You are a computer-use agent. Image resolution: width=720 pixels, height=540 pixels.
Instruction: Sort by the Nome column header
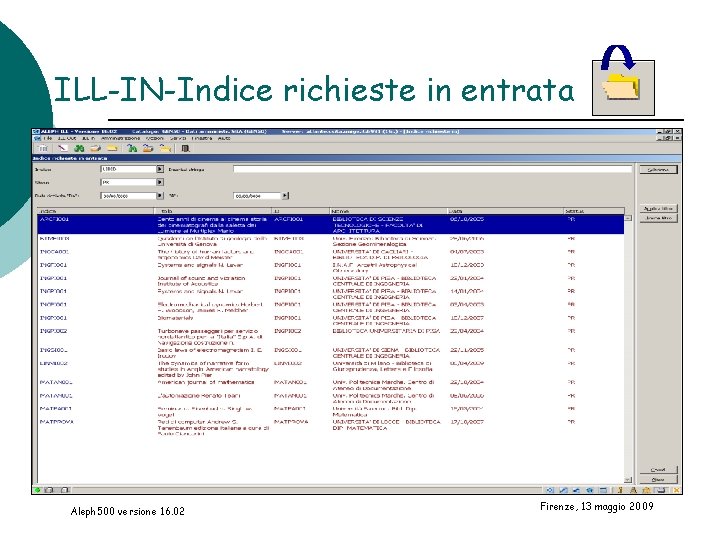pos(388,211)
